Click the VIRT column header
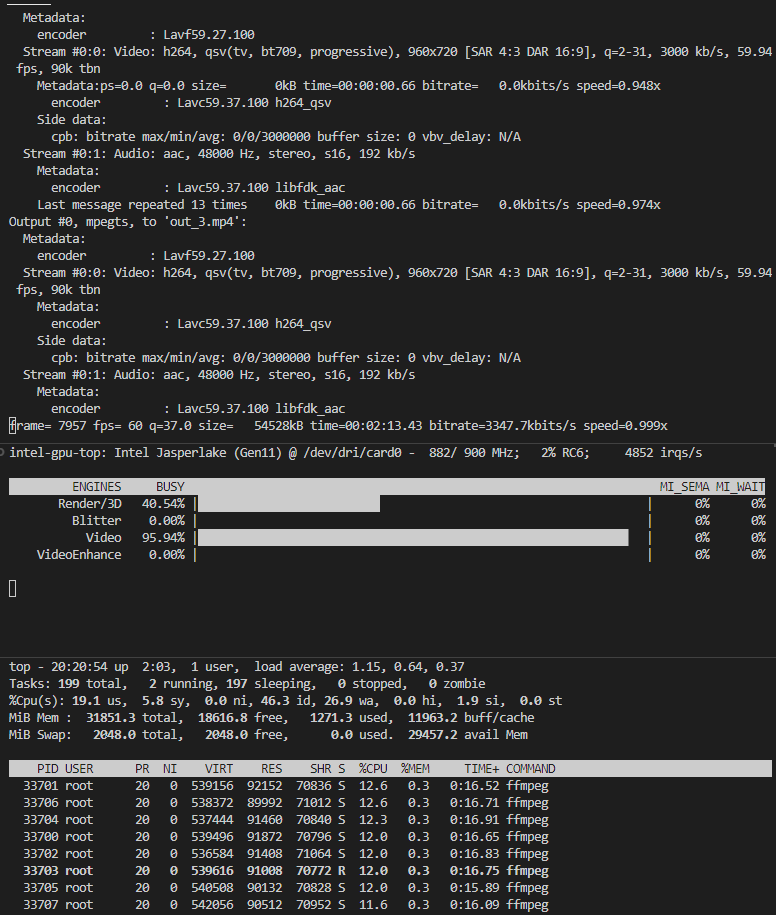This screenshot has height=915, width=776. 219,769
